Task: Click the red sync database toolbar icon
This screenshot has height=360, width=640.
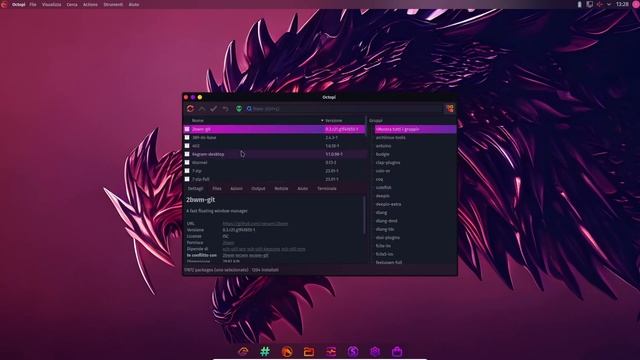Action: click(x=190, y=109)
